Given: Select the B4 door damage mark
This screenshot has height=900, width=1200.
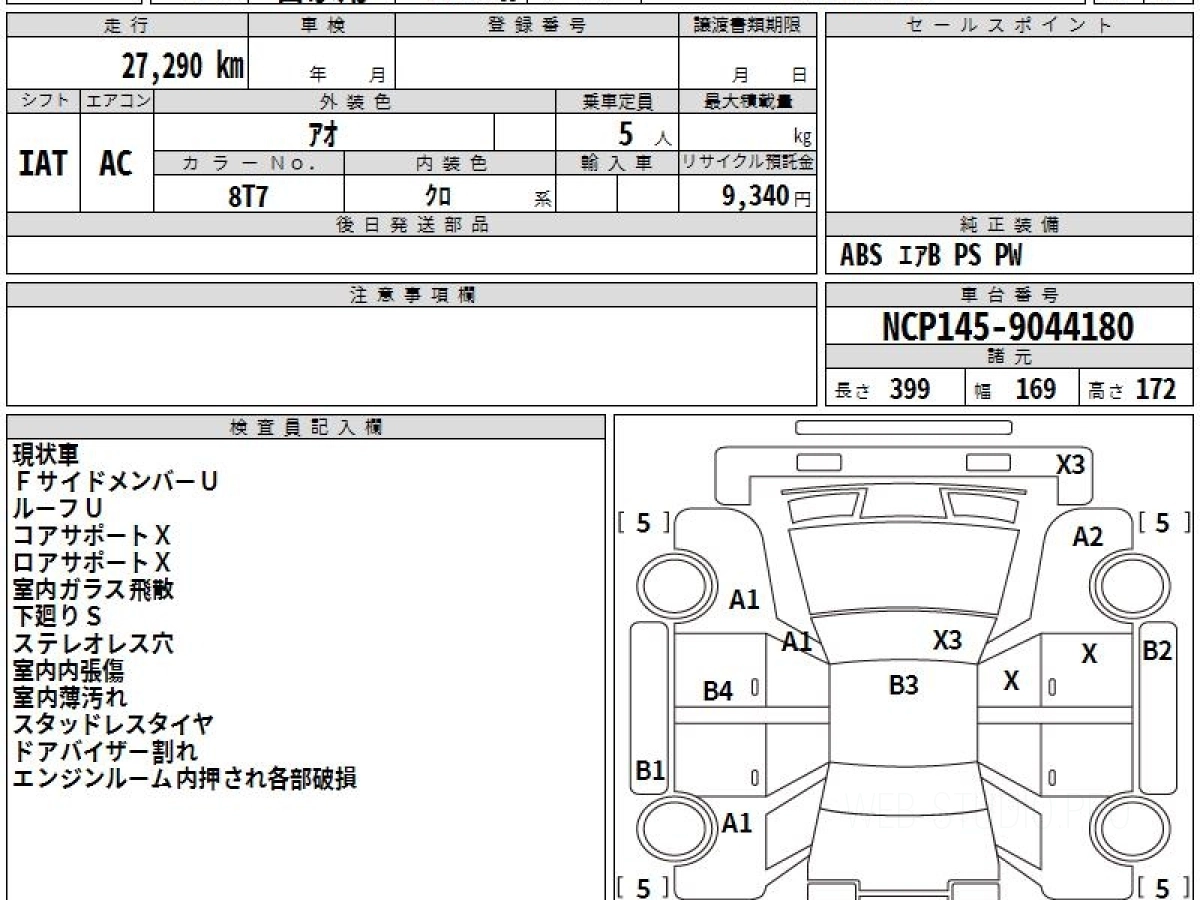Looking at the screenshot, I should [718, 690].
